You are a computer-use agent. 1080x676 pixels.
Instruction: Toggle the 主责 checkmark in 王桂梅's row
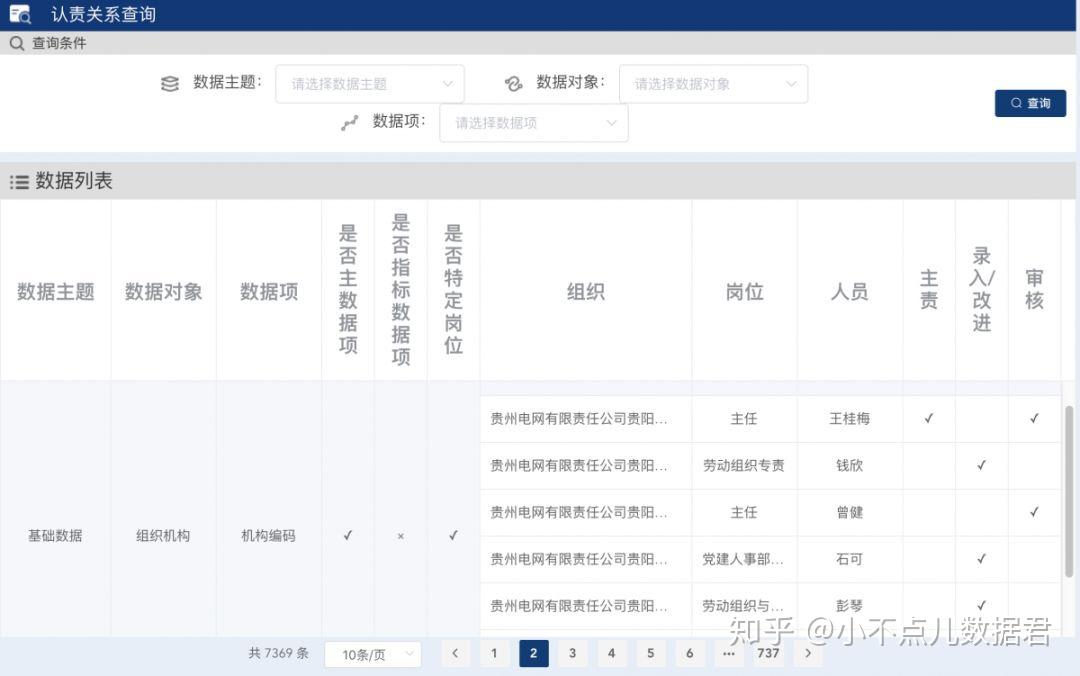coord(928,419)
